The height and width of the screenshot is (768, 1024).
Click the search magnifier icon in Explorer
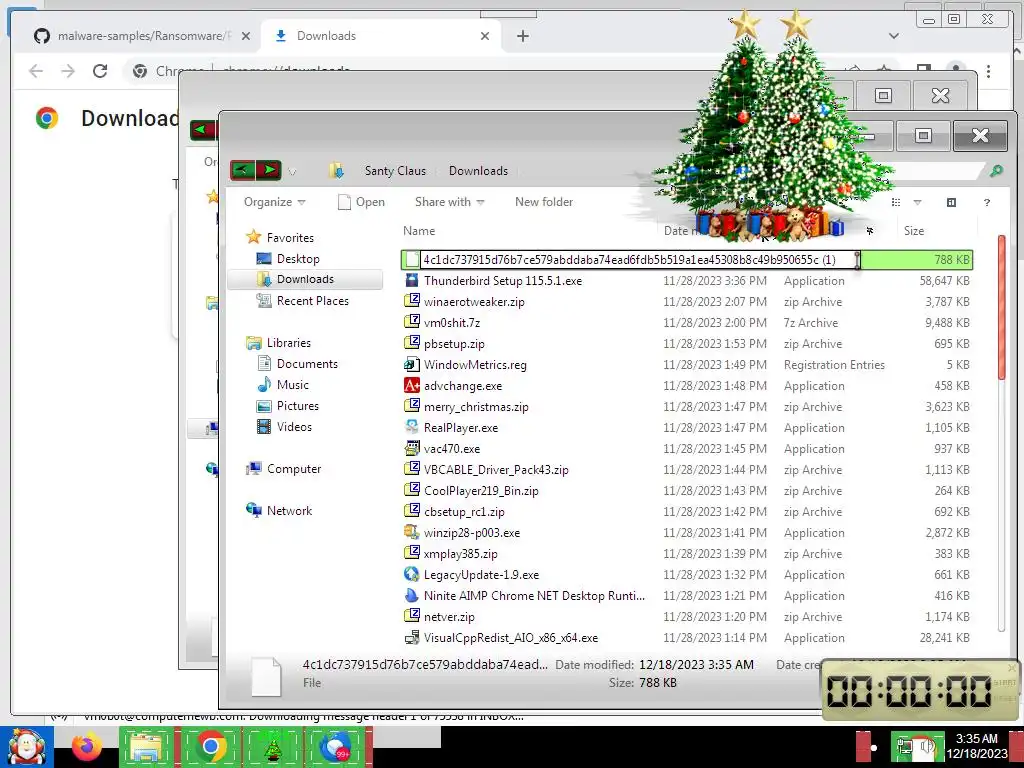(996, 170)
